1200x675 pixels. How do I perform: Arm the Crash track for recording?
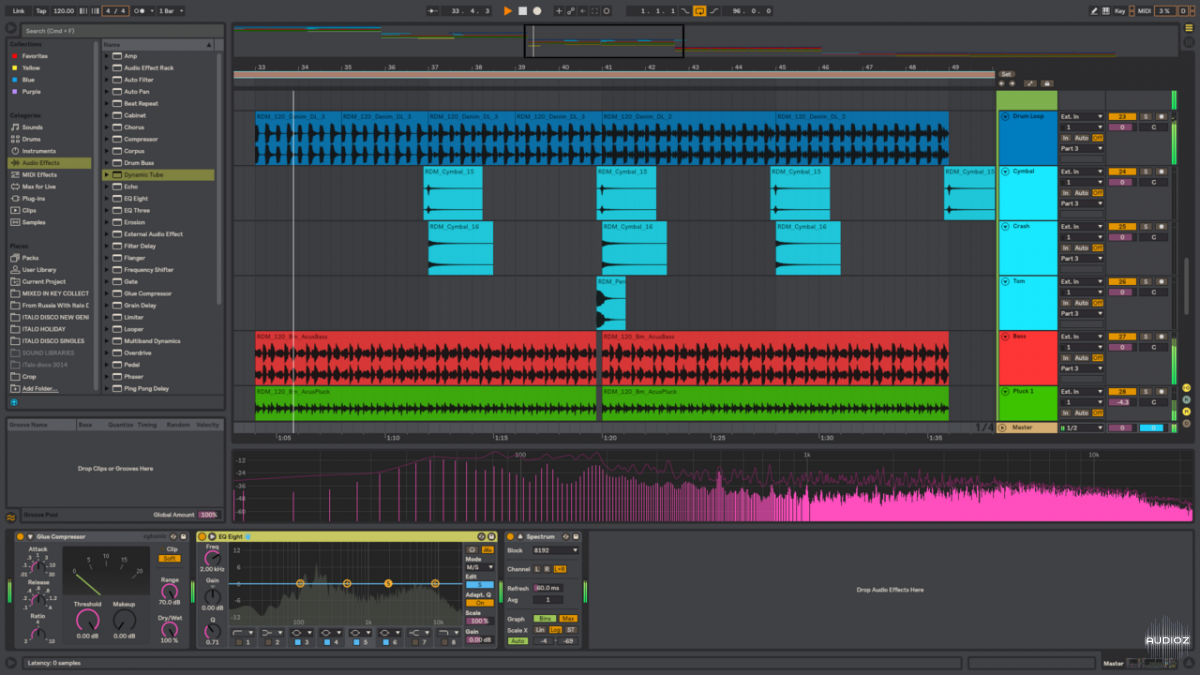coord(1161,227)
